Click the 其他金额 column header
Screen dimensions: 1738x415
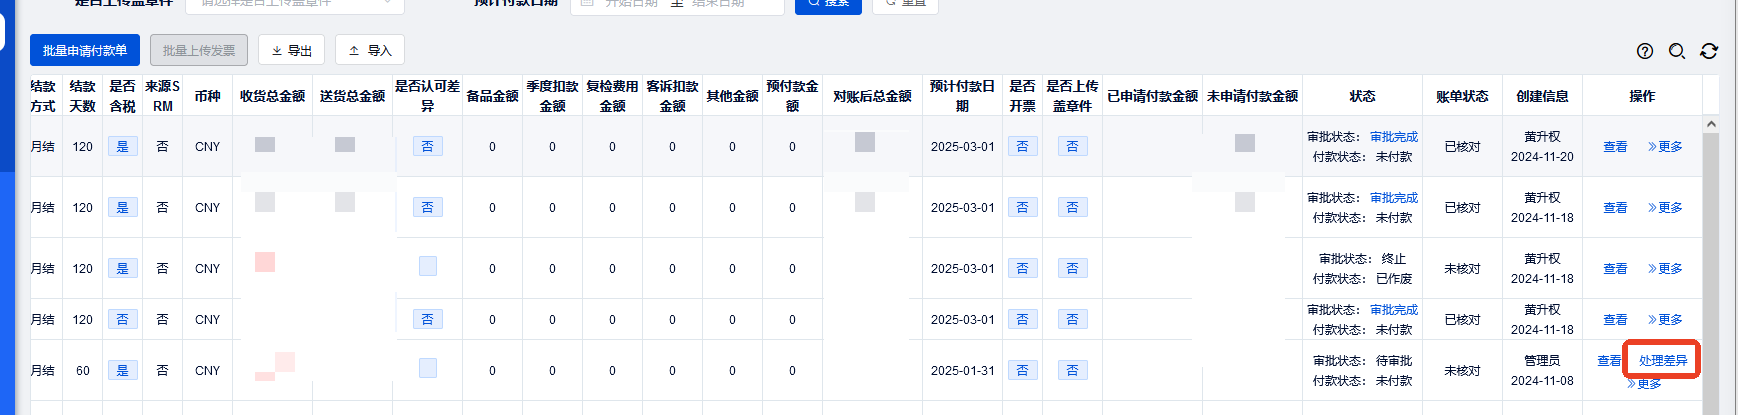pyautogui.click(x=732, y=96)
